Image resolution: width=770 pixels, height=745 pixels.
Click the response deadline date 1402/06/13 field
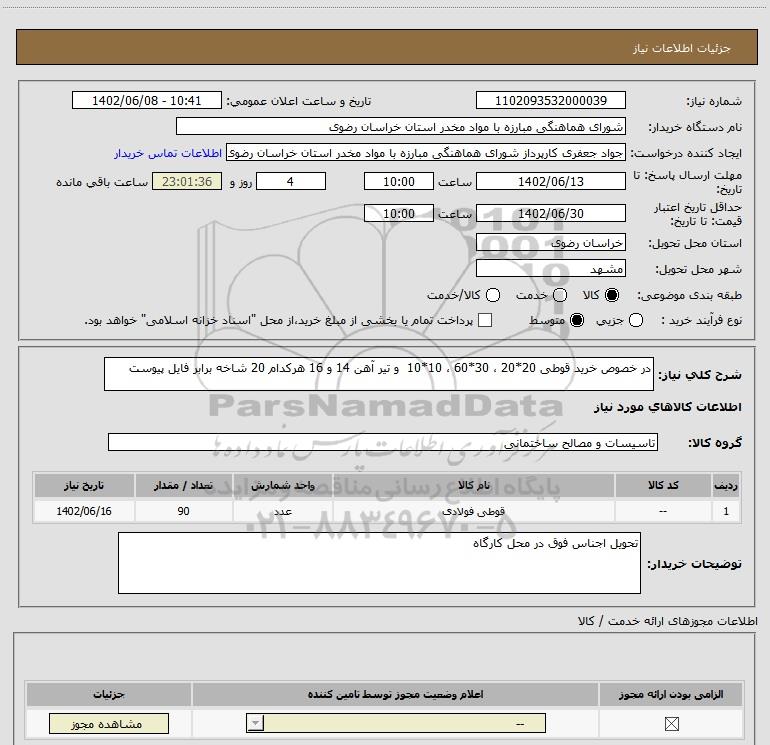[x=550, y=181]
